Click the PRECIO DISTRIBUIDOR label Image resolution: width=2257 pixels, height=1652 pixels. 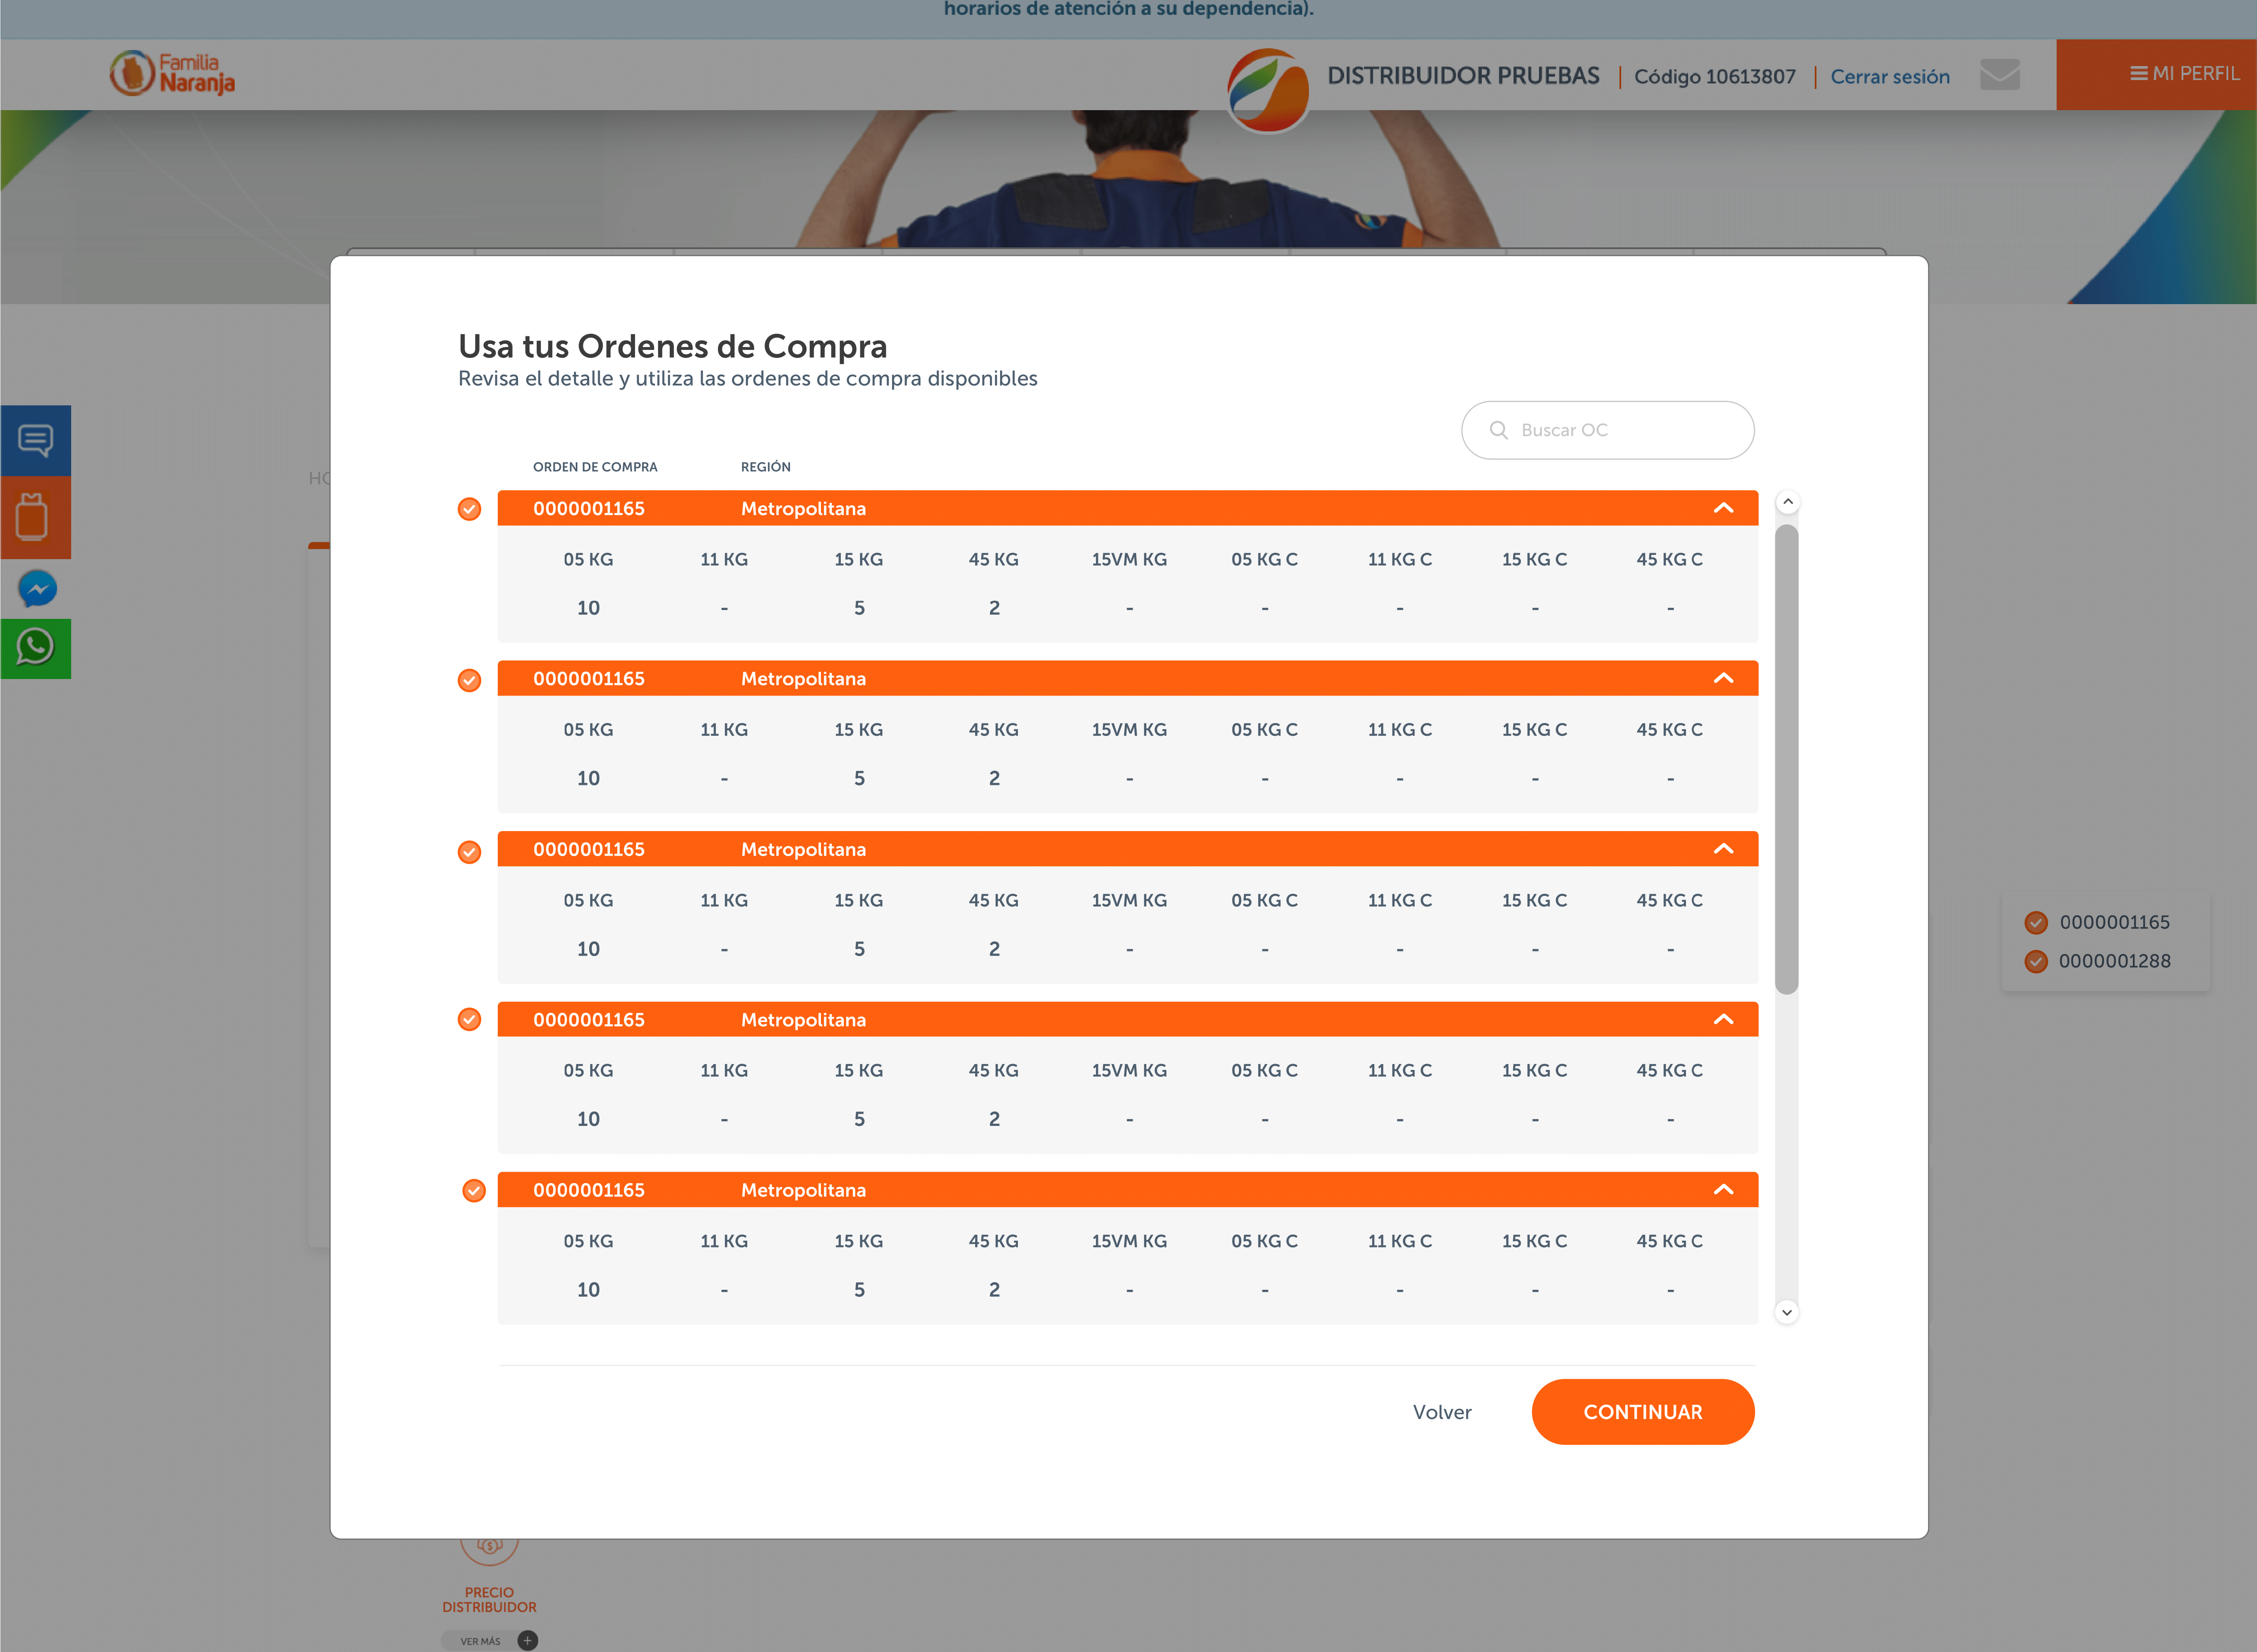489,1600
